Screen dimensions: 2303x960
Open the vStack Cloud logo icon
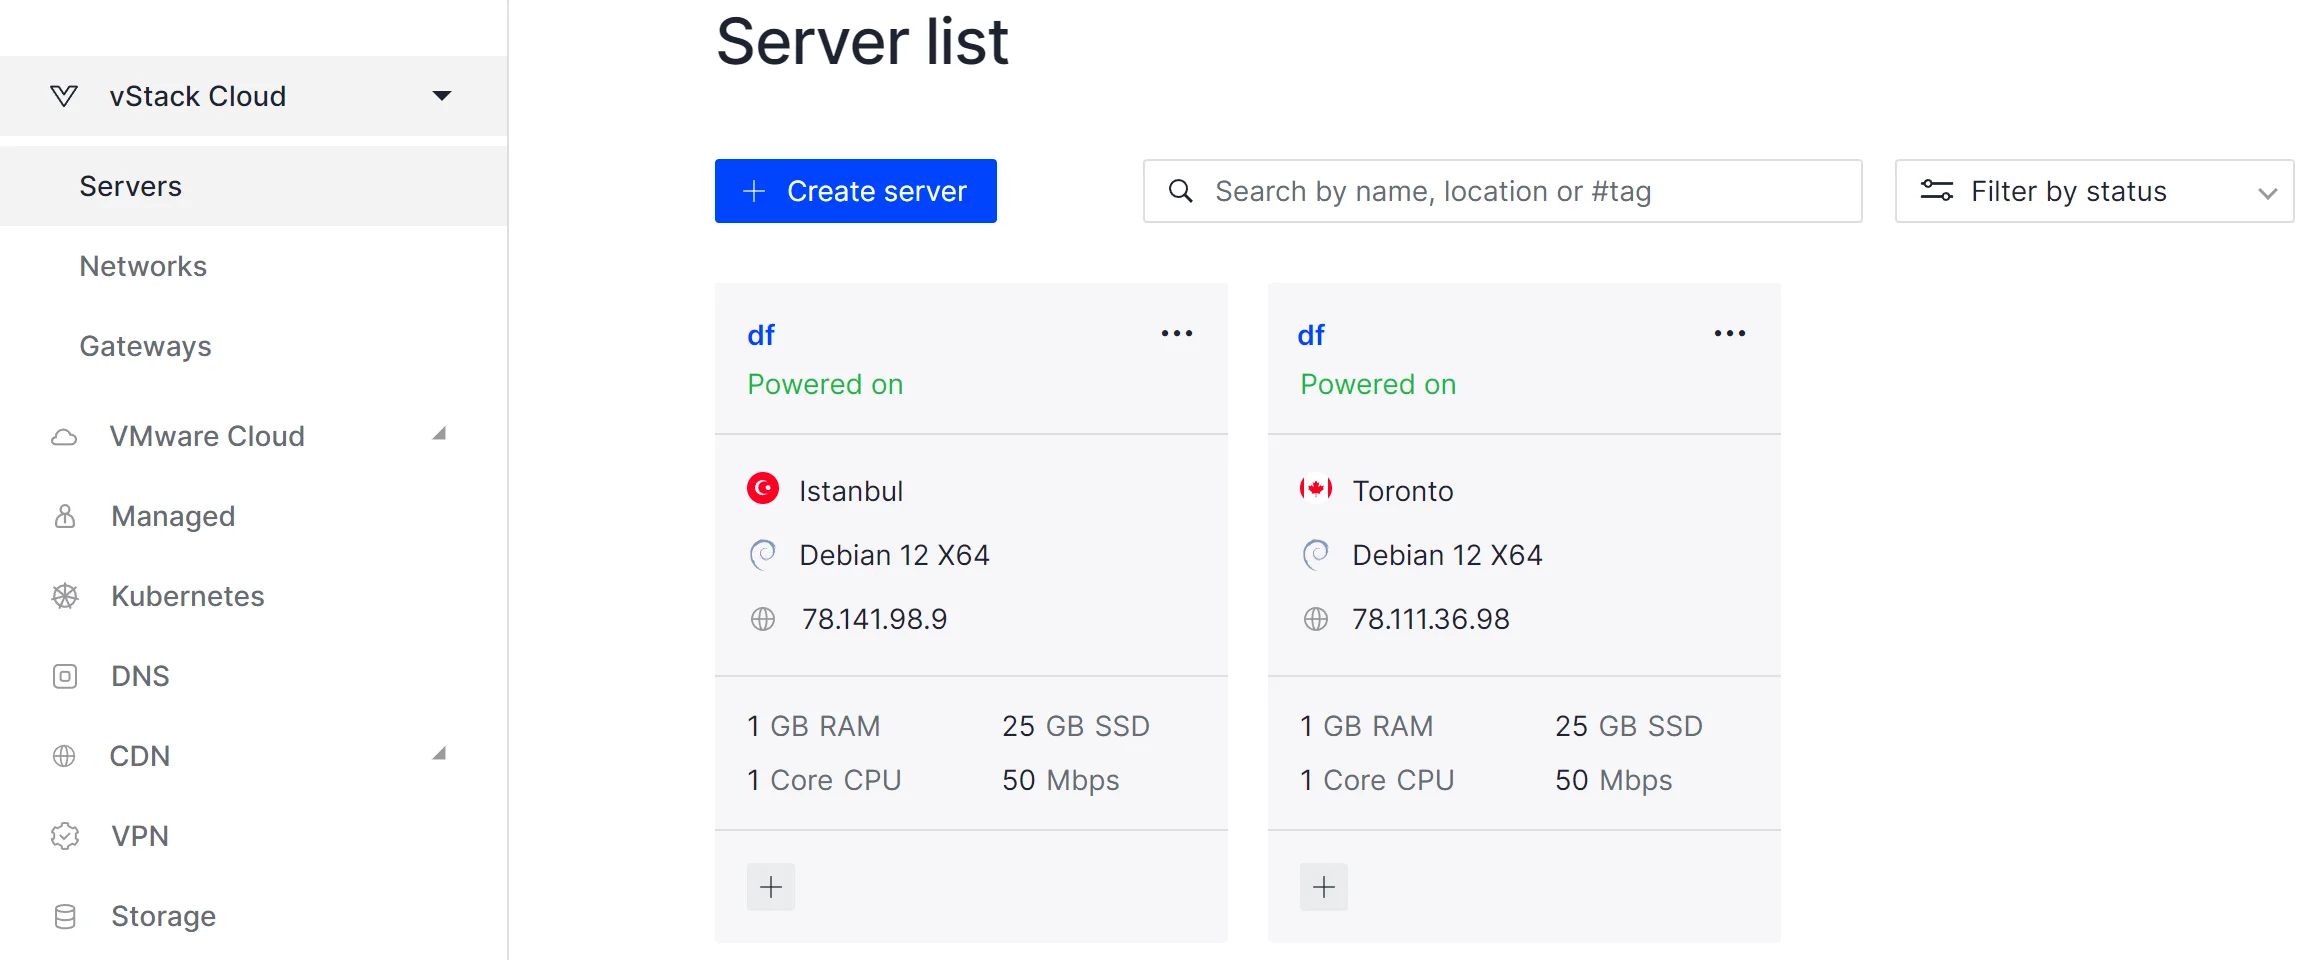64,95
